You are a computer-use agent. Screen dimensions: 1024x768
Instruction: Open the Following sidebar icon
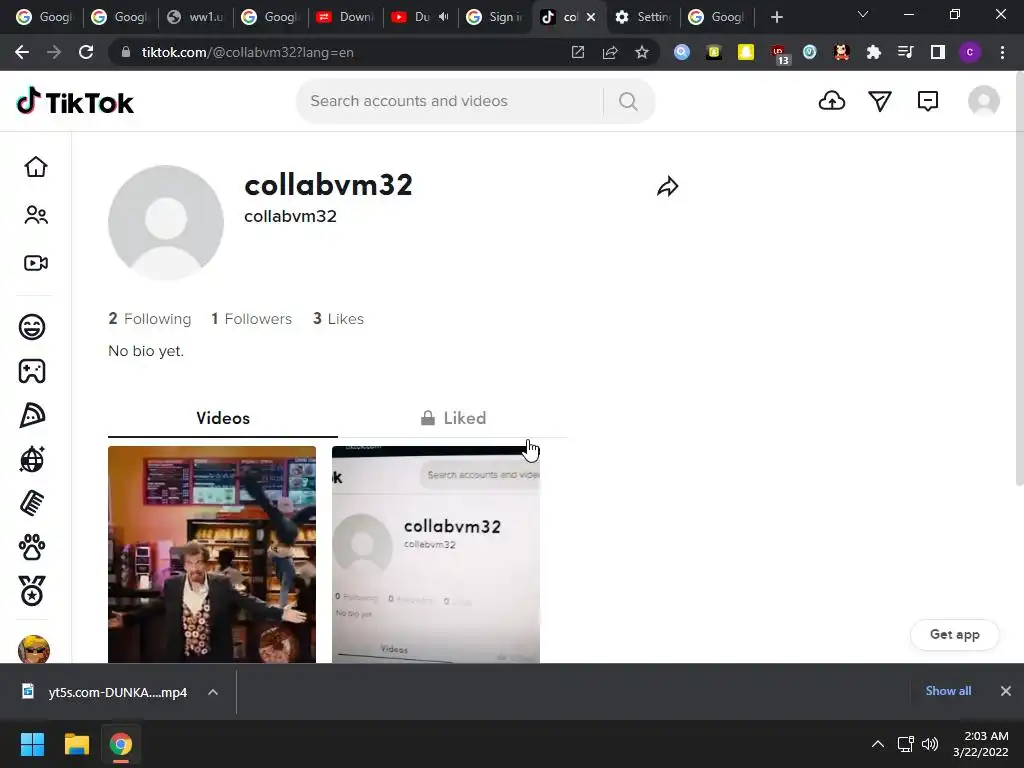36,215
